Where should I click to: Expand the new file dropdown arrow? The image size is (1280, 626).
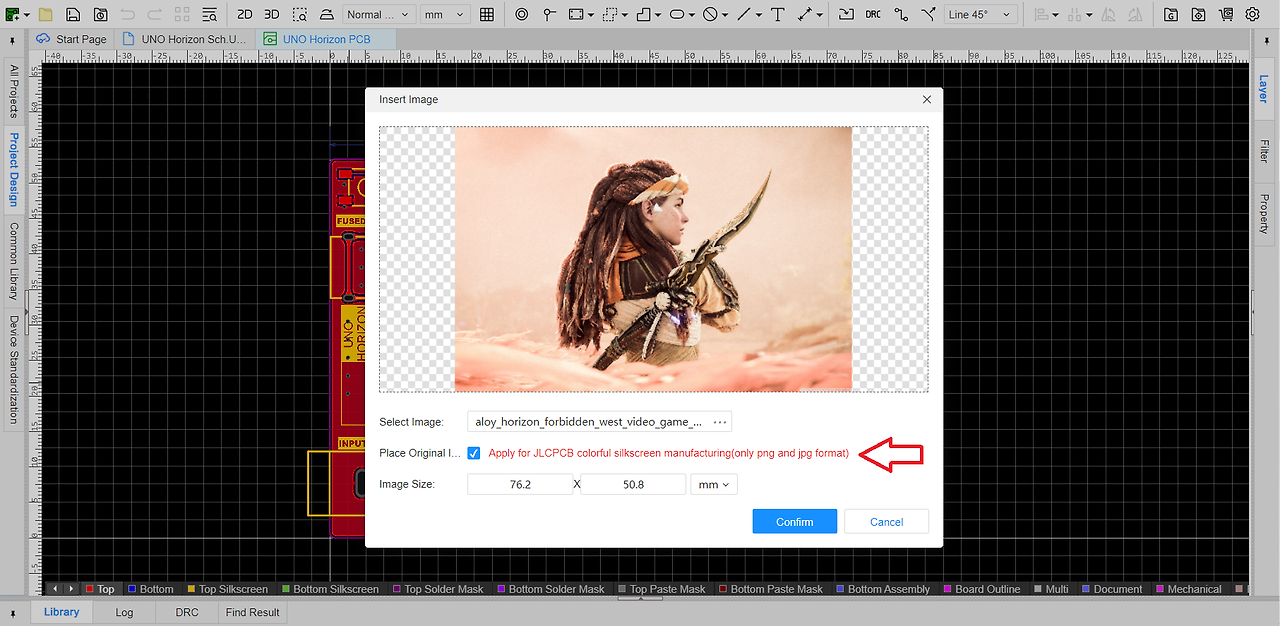[25, 15]
